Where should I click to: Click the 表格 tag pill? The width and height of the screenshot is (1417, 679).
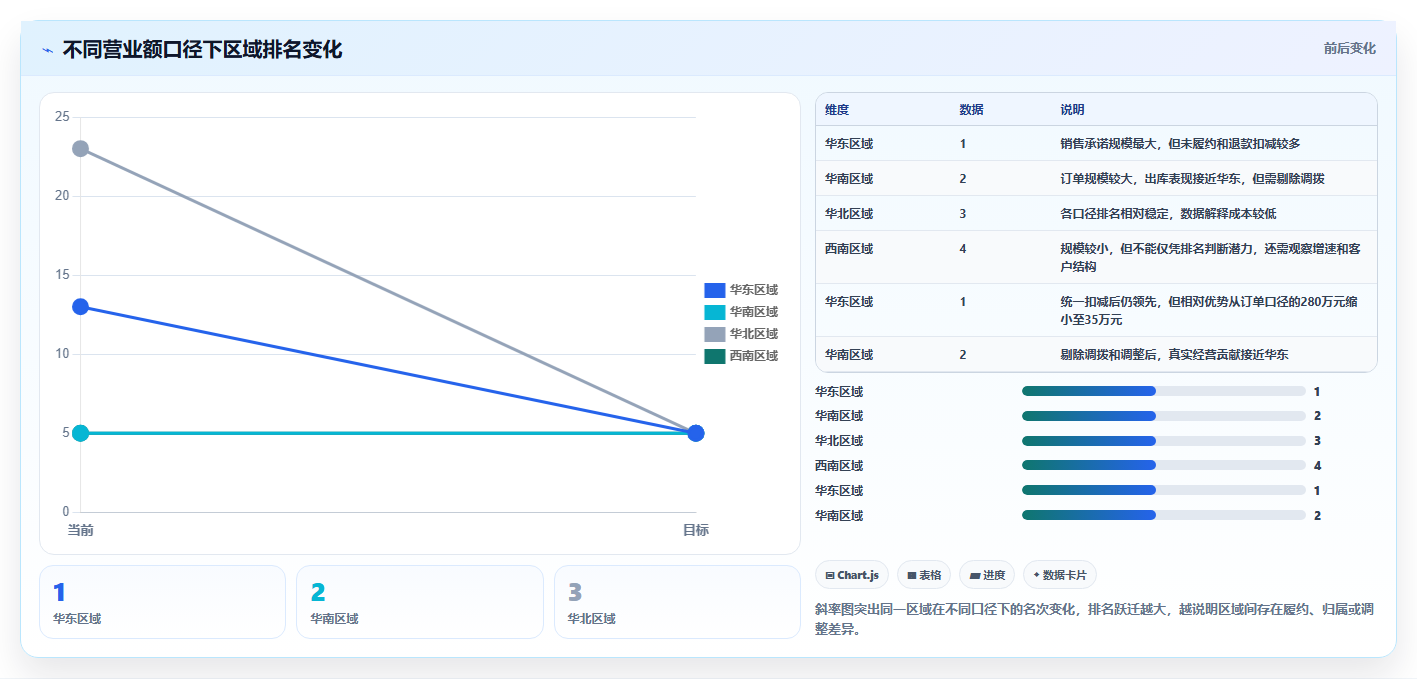click(x=925, y=575)
